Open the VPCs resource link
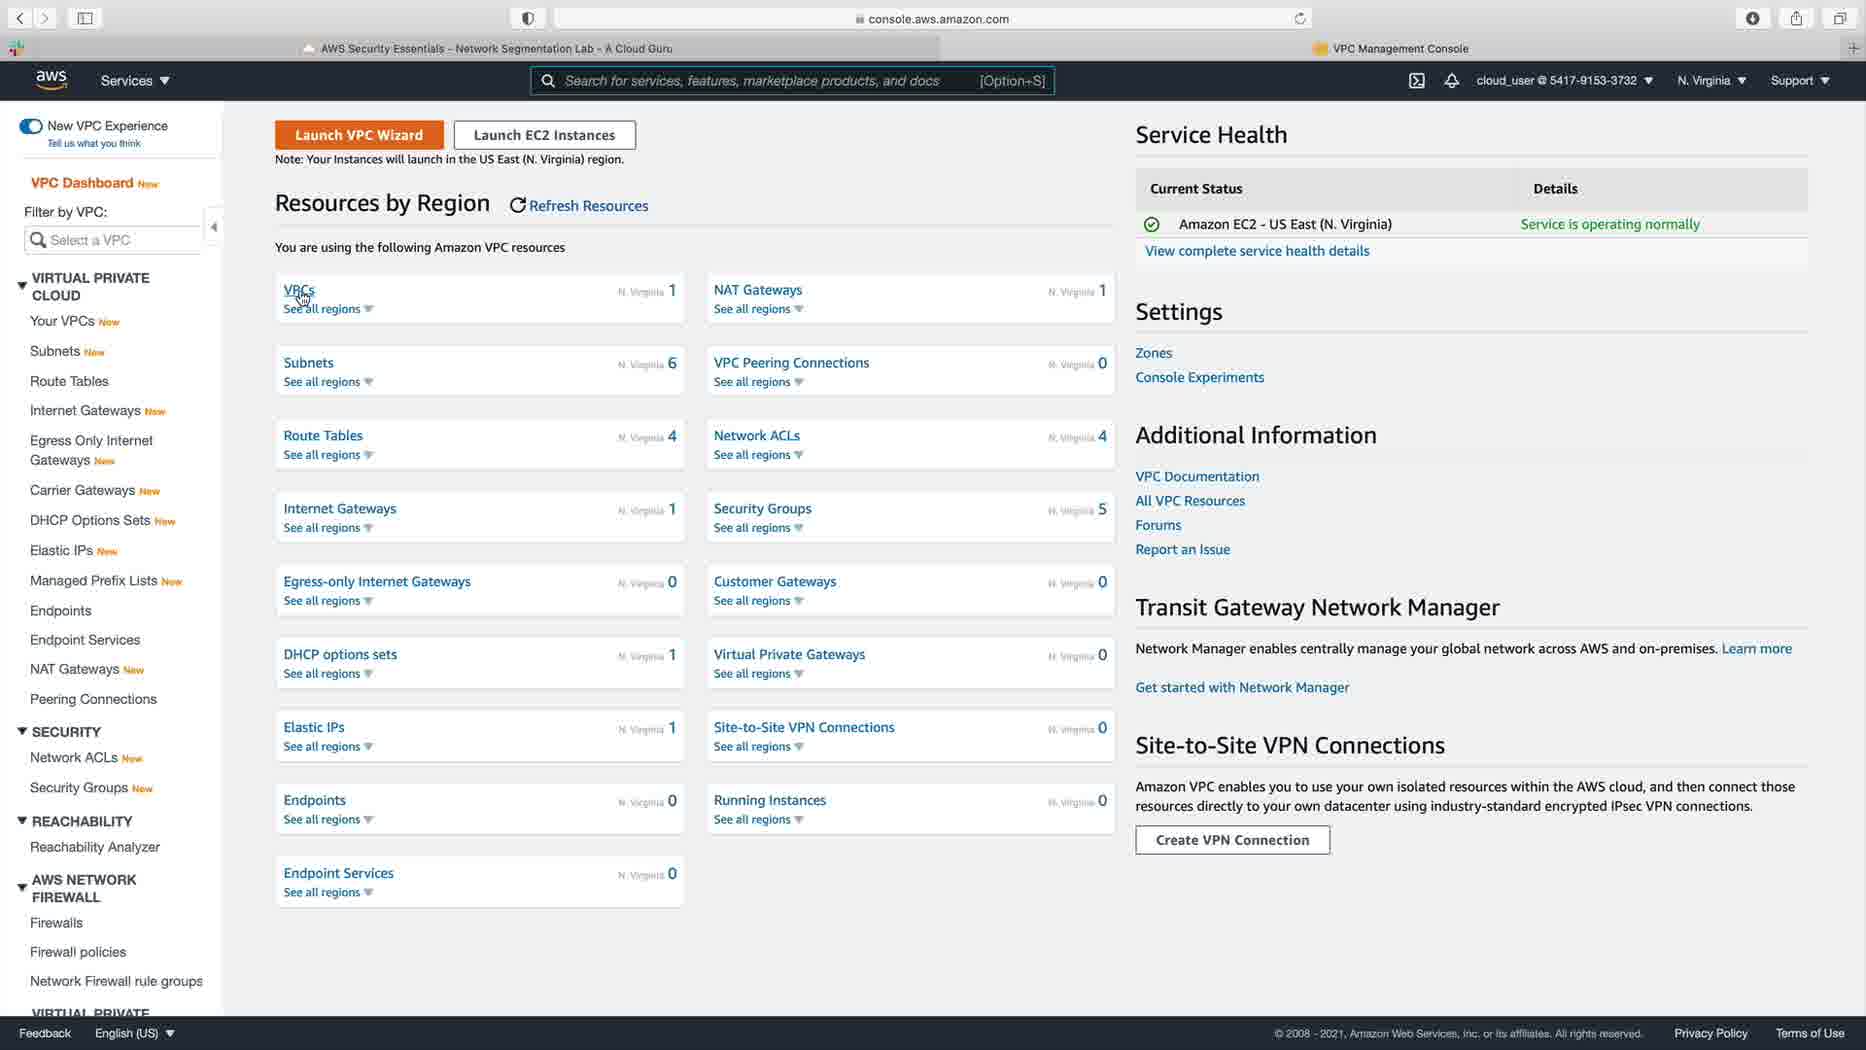This screenshot has height=1050, width=1866. pos(299,290)
